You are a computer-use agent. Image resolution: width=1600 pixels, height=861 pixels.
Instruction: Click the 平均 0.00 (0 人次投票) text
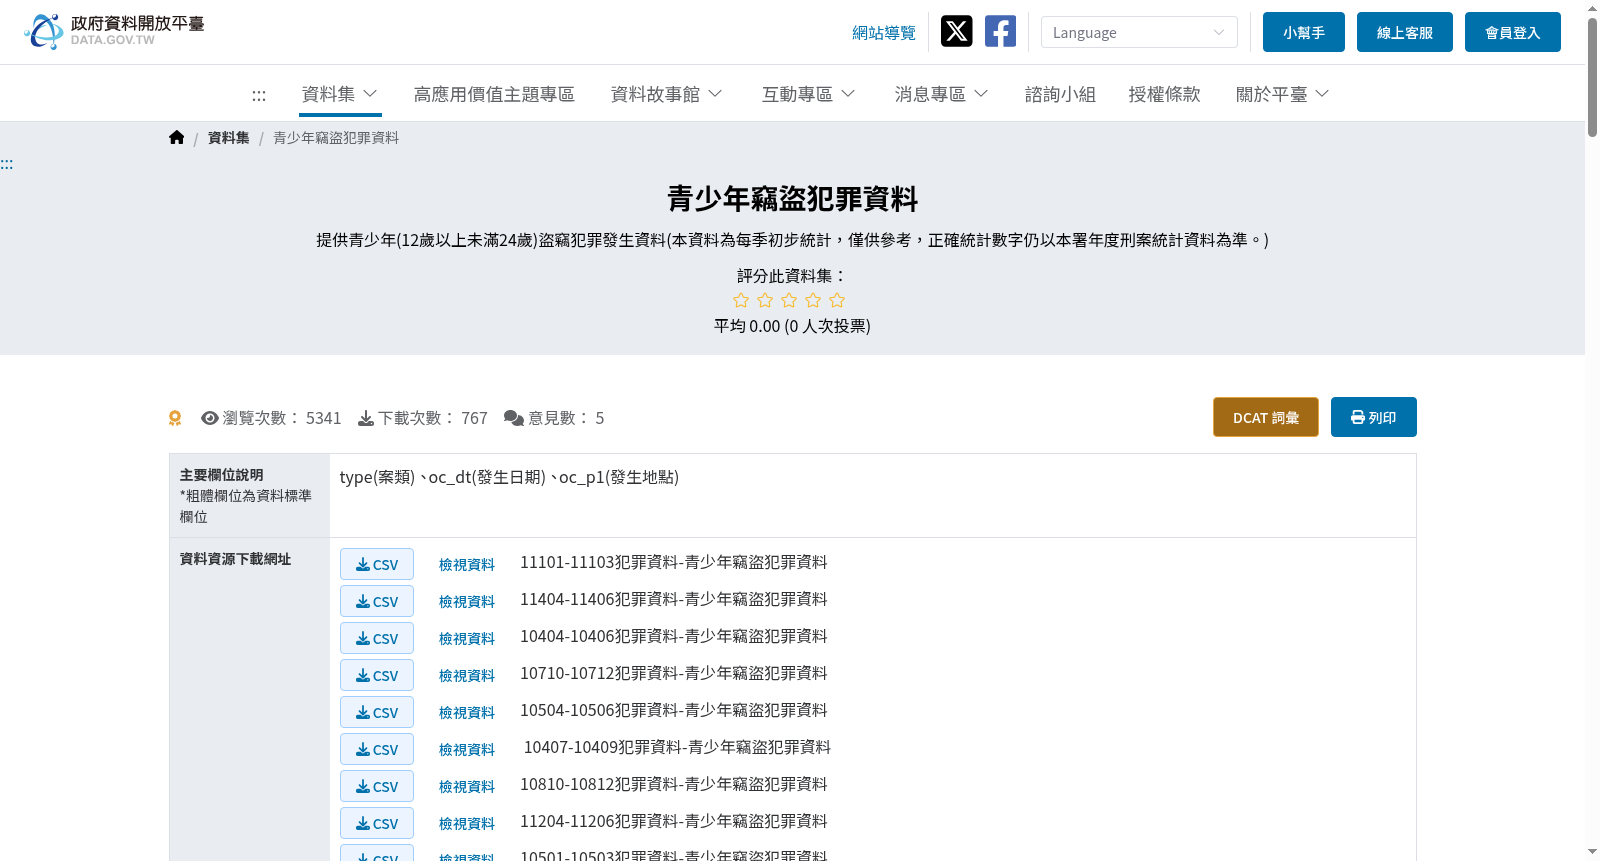[793, 326]
